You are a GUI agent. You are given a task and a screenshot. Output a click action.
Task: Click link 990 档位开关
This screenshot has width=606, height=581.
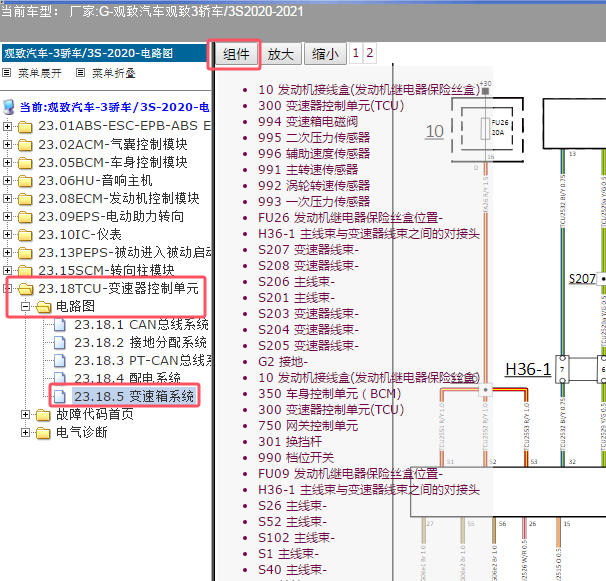tap(296, 458)
